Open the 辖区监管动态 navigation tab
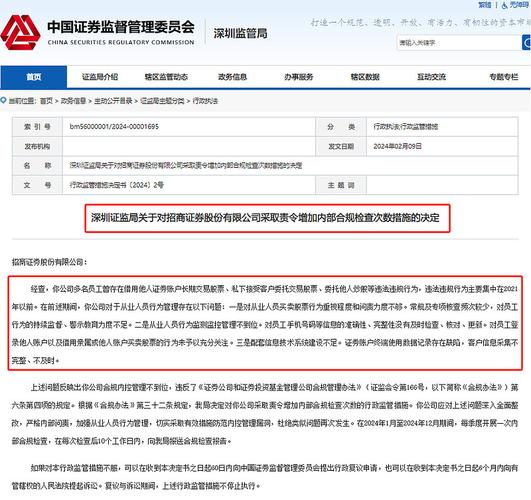Image resolution: width=531 pixels, height=500 pixels. coord(166,77)
